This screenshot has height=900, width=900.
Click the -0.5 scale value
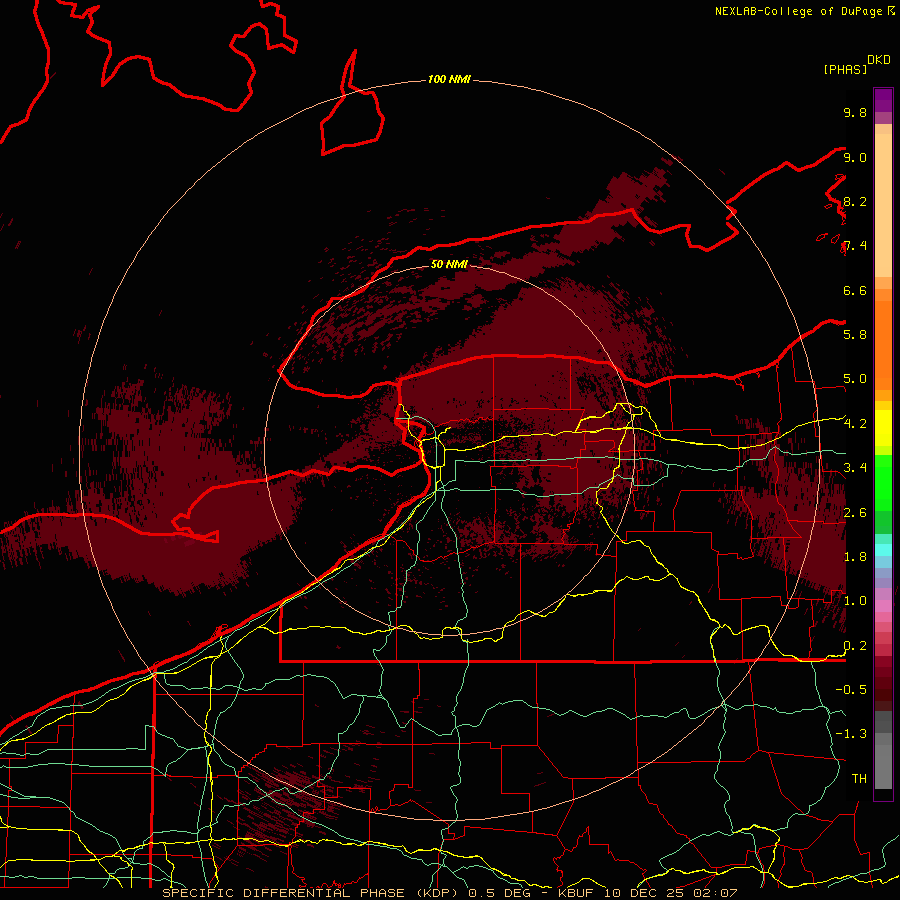[851, 690]
